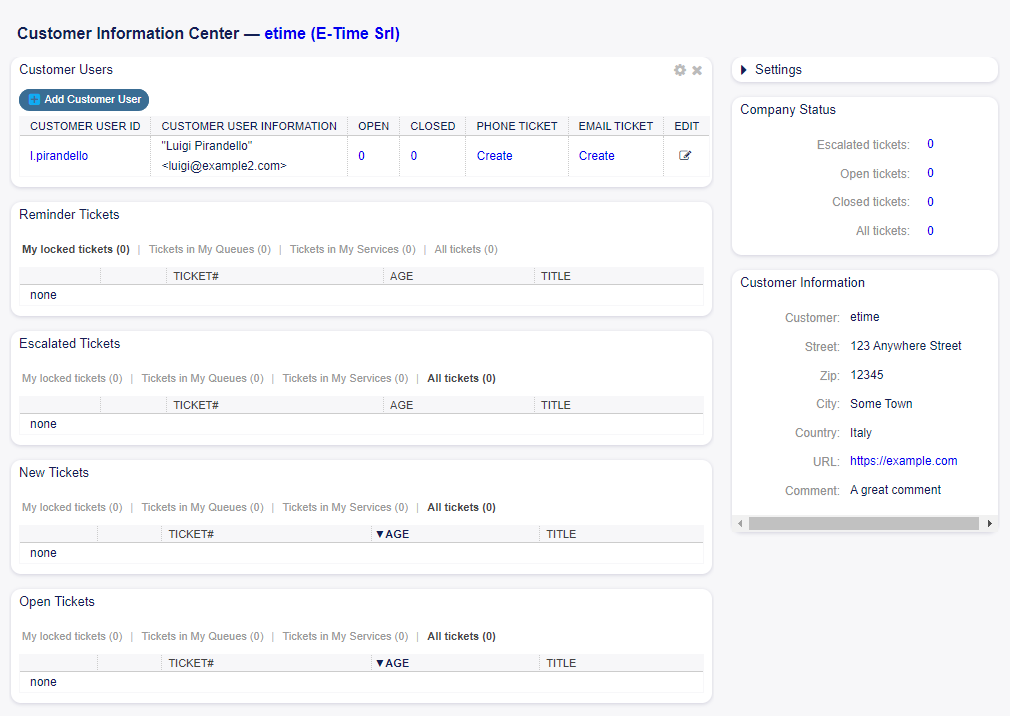The width and height of the screenshot is (1010, 716).
Task: Open the https://example.com URL link
Action: tap(903, 461)
